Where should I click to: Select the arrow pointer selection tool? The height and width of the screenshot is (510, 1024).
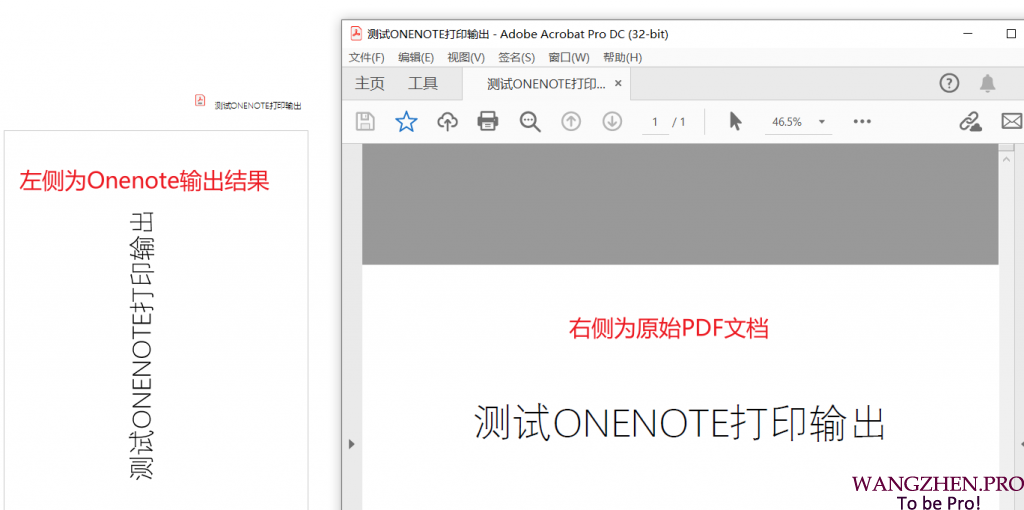click(735, 121)
